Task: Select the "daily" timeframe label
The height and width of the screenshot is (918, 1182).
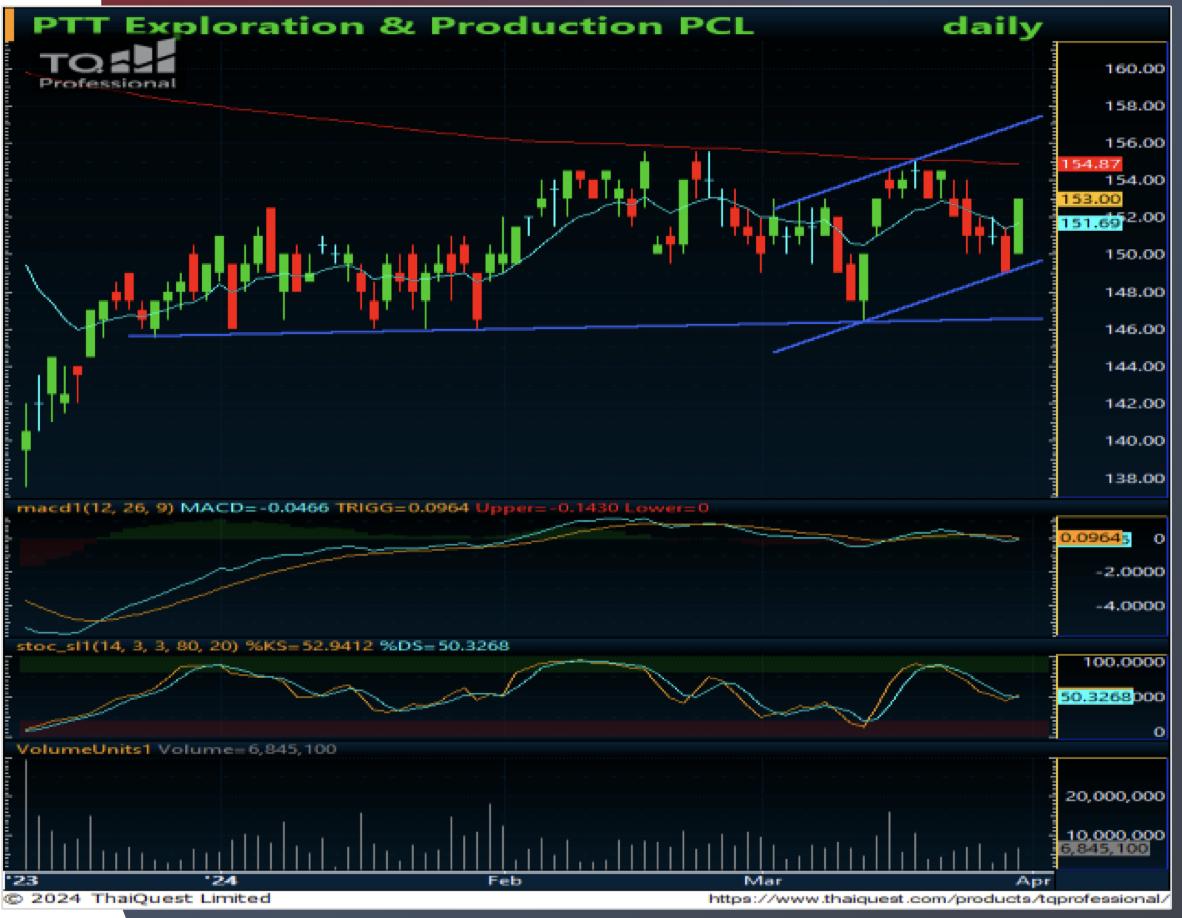Action: 993,27
